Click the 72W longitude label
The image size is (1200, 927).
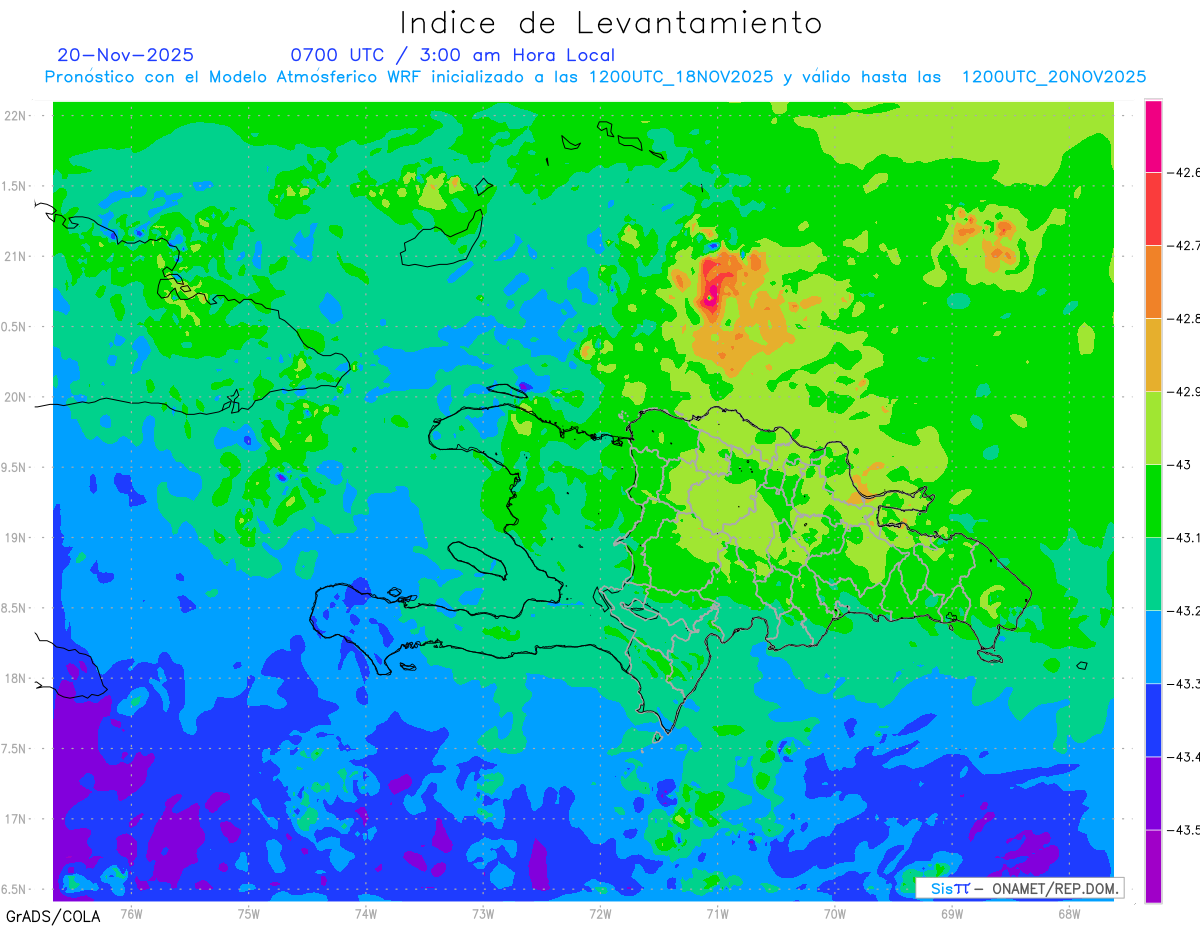point(600,913)
